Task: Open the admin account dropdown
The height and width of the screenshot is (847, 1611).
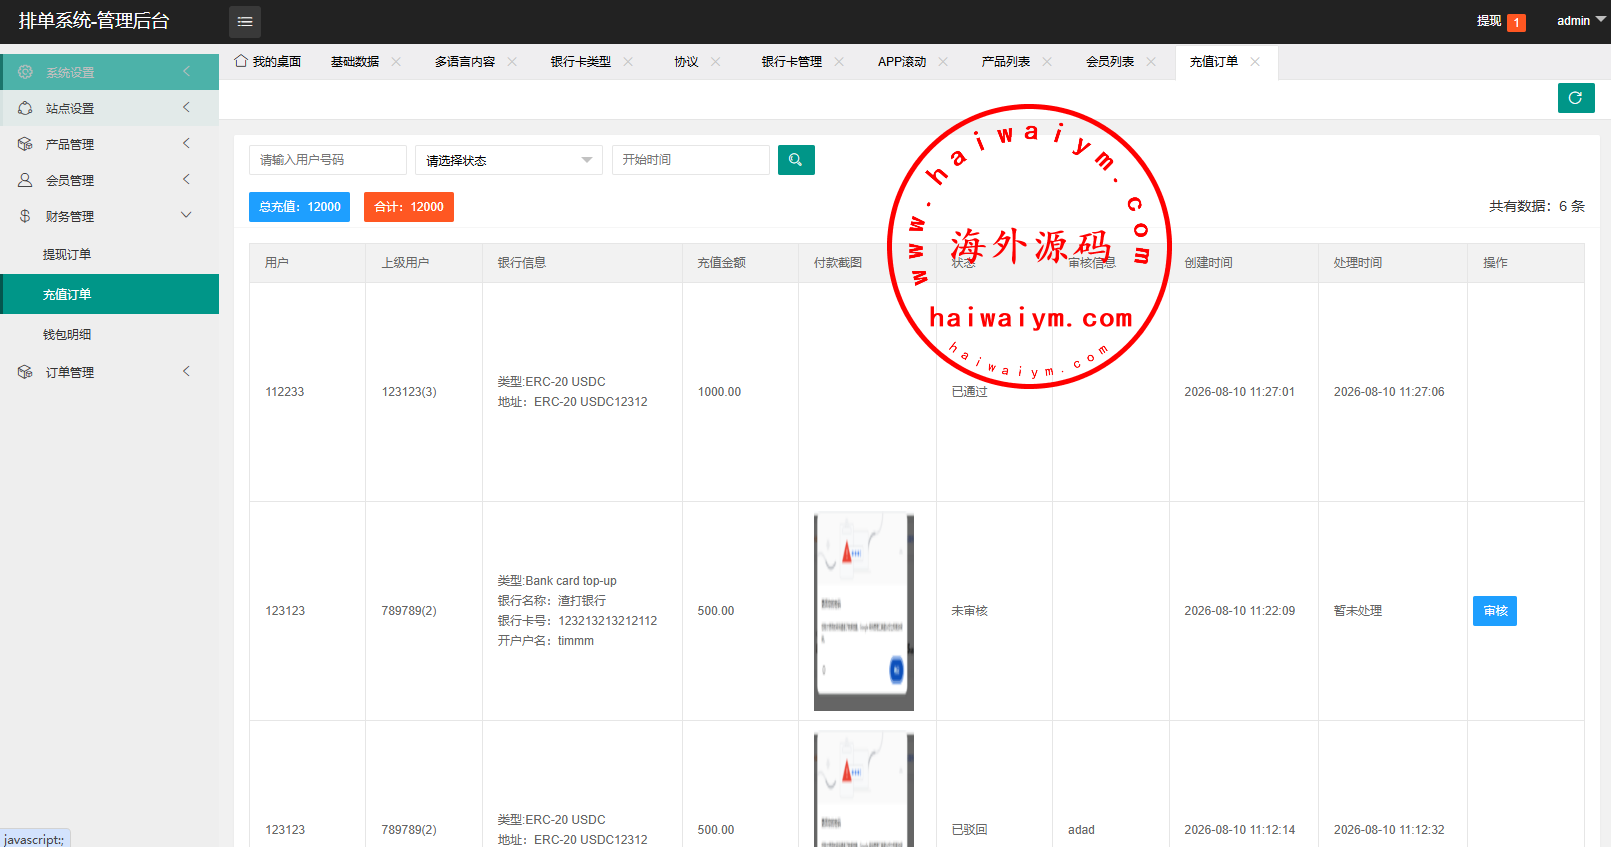Action: coord(1581,21)
